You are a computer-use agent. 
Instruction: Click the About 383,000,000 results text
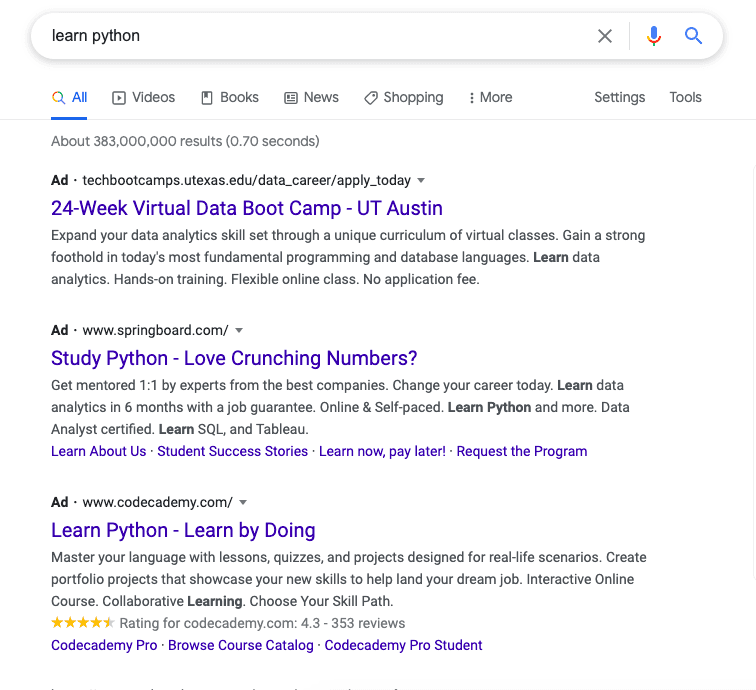click(x=185, y=141)
